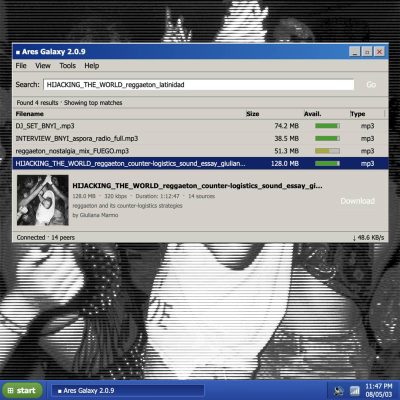Click the network signal tray icon
This screenshot has width=400, height=400.
[354, 390]
